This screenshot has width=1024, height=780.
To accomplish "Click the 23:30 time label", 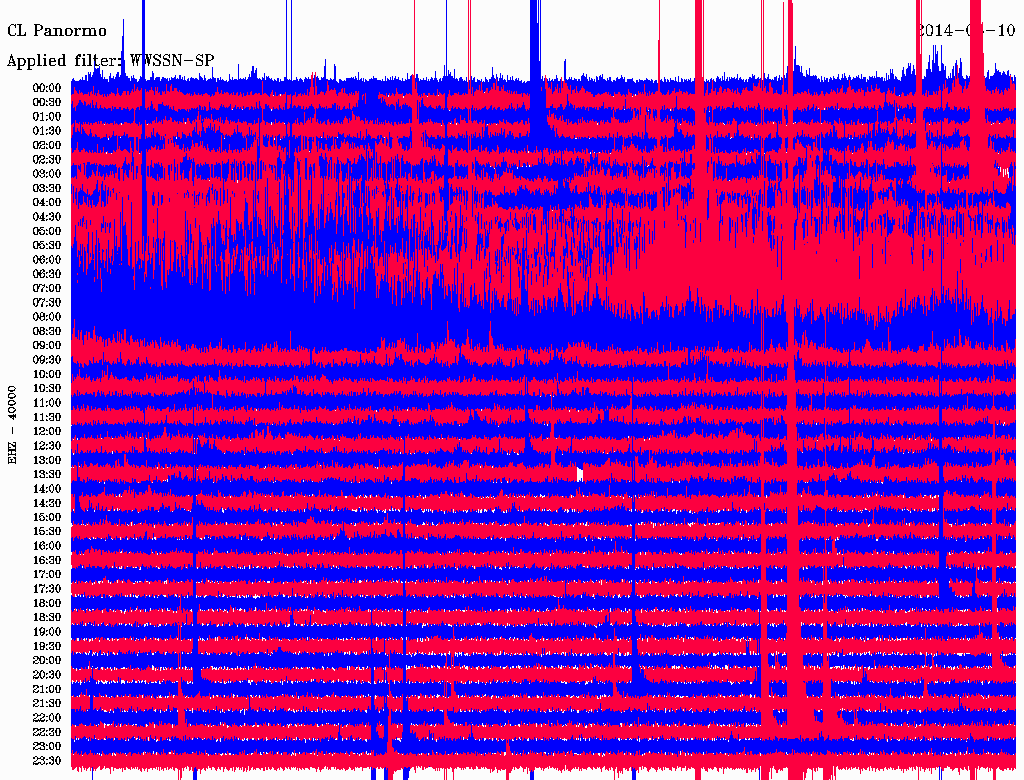I will [x=47, y=761].
